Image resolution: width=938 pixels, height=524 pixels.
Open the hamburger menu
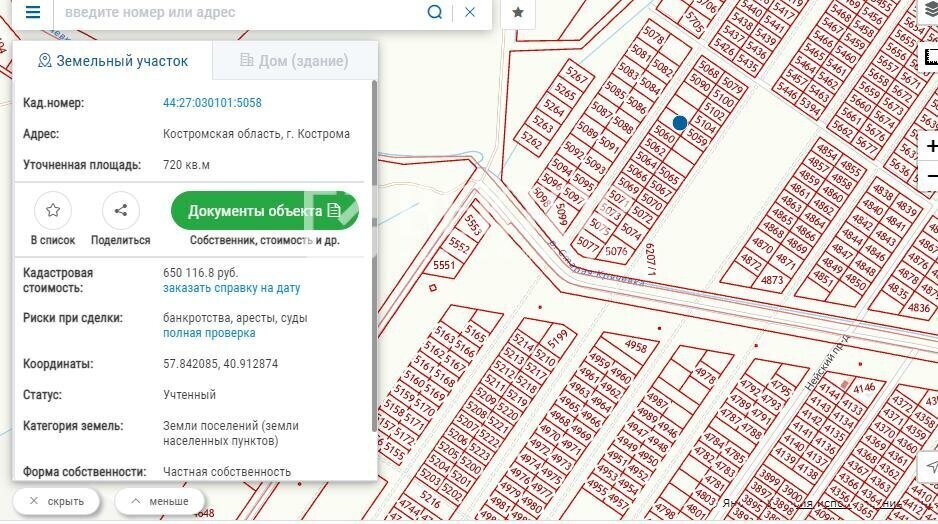33,12
